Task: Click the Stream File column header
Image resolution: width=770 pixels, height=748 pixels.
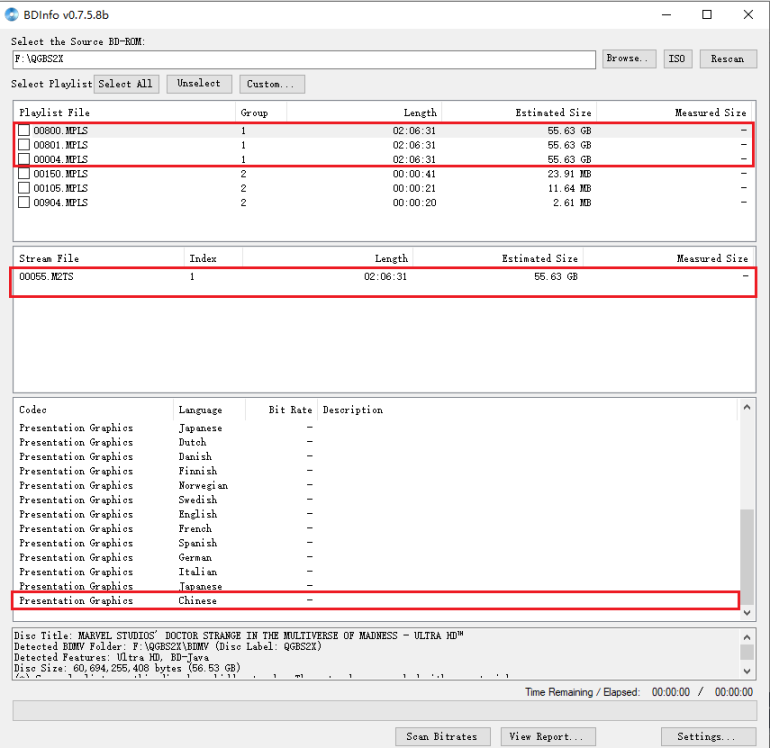Action: (x=99, y=258)
